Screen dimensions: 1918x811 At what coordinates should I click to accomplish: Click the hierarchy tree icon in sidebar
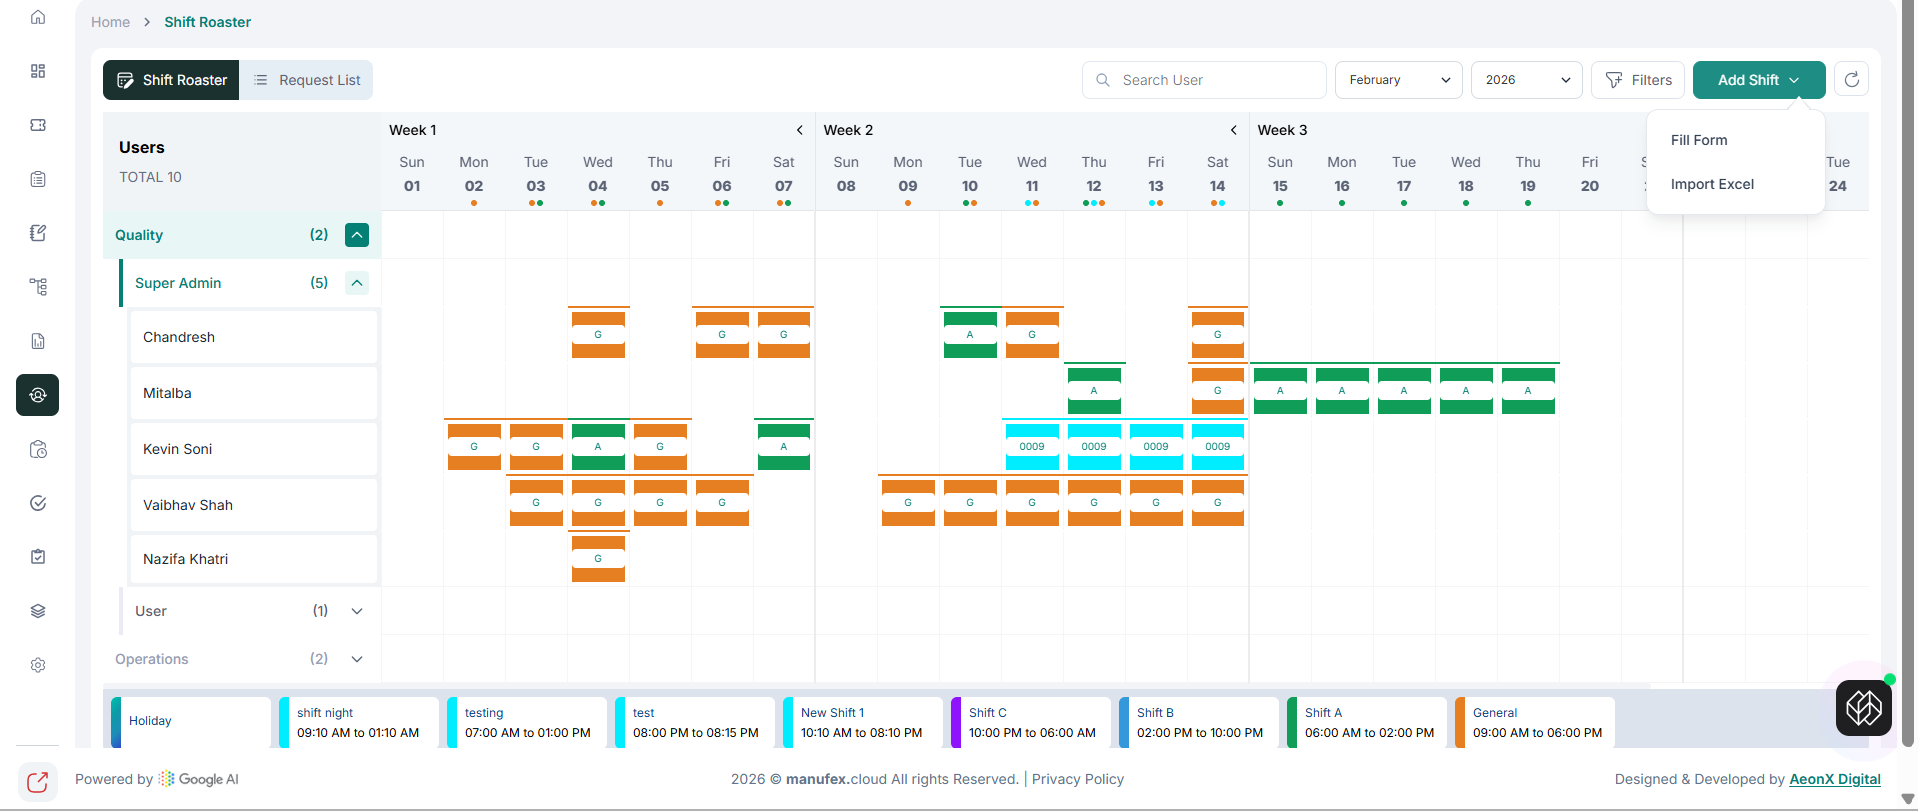pos(38,287)
